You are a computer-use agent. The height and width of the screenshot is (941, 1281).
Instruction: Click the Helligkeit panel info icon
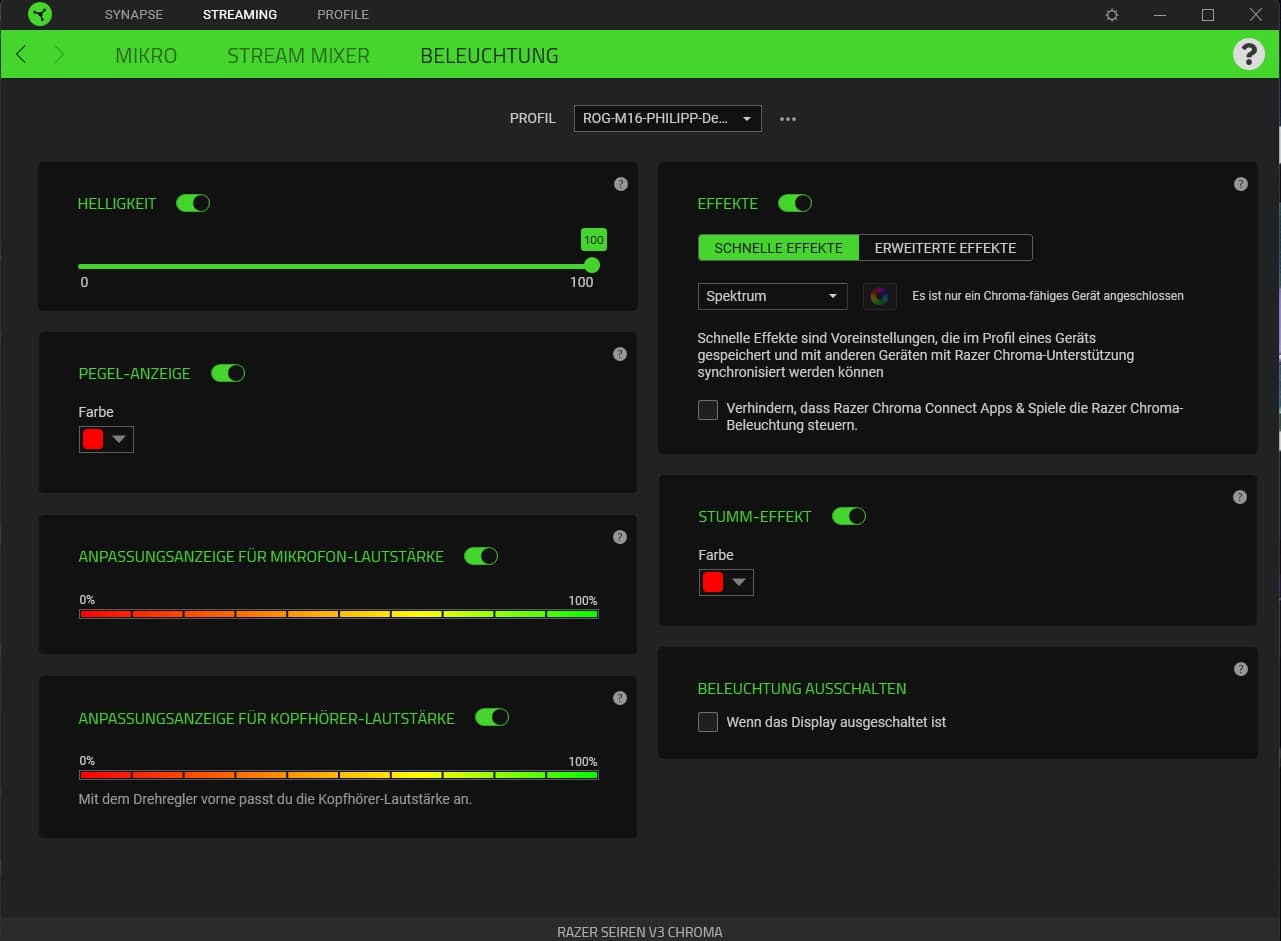point(620,184)
